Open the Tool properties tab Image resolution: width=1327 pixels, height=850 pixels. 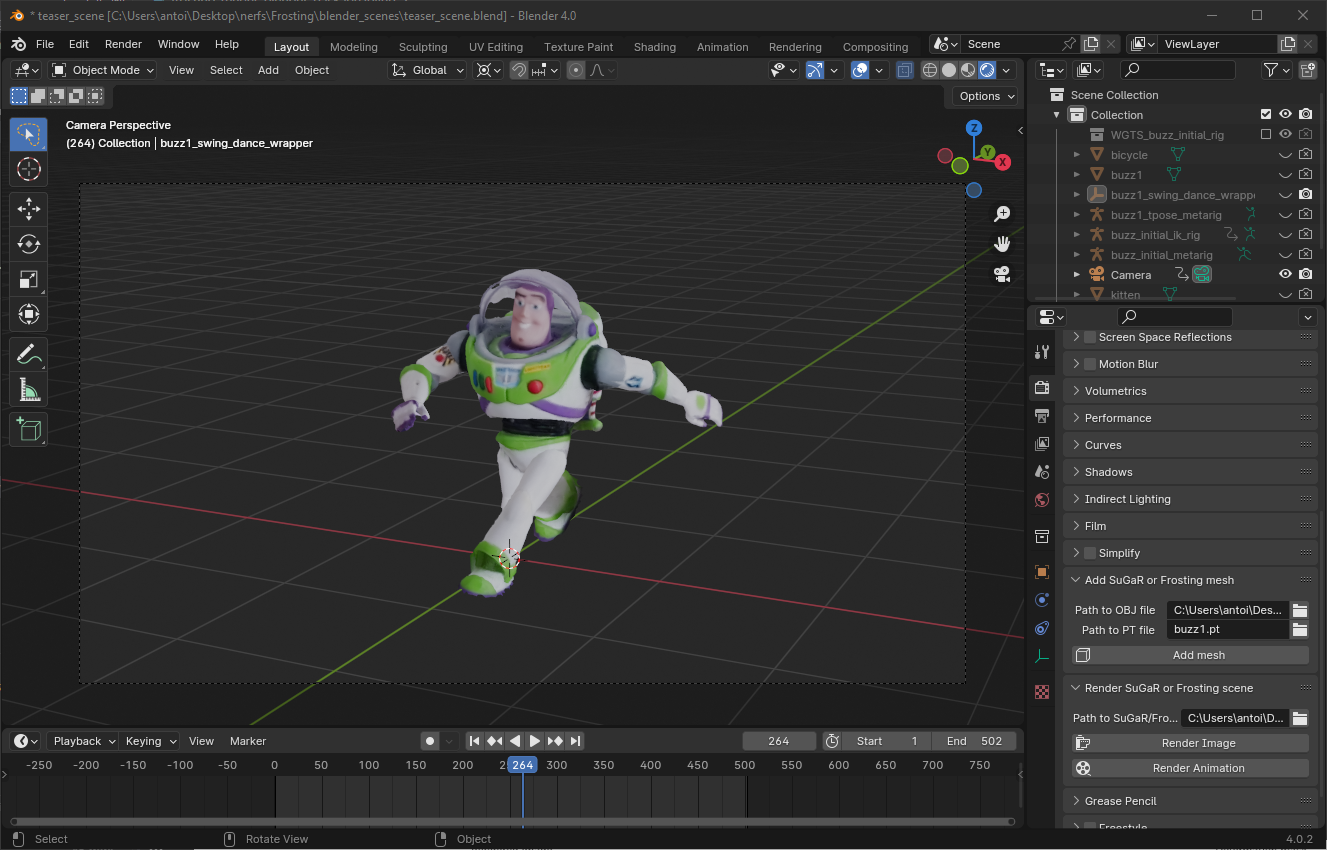(x=1042, y=352)
